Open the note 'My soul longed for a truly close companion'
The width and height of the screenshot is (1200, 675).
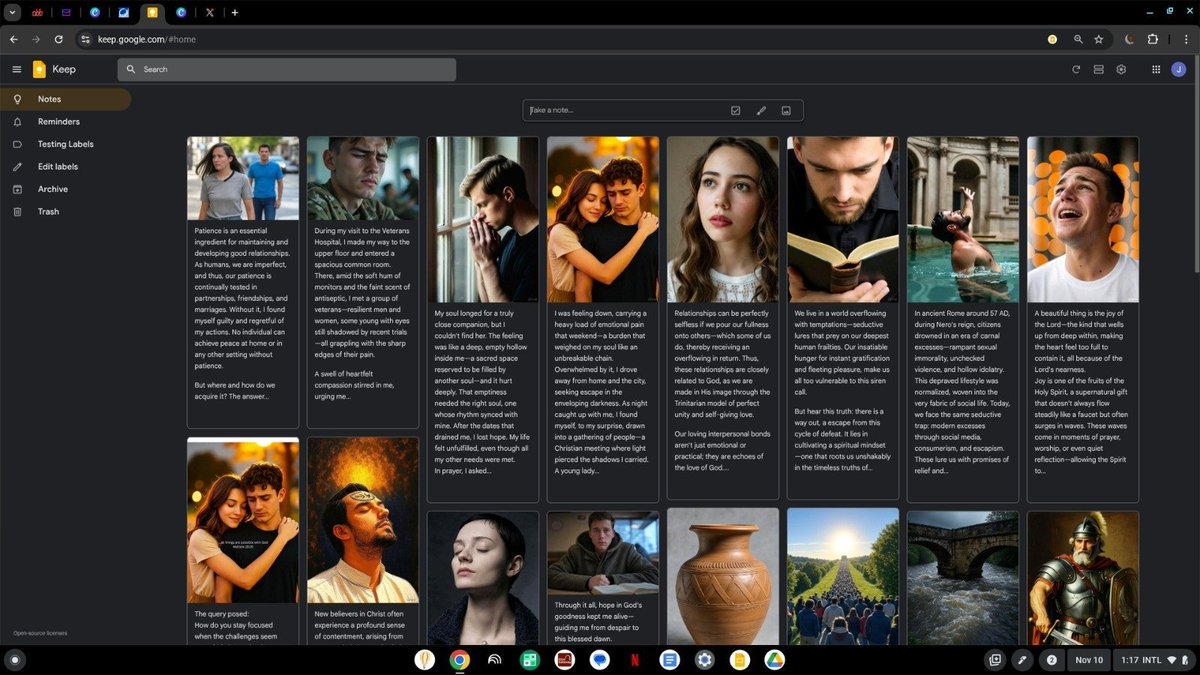(x=483, y=319)
